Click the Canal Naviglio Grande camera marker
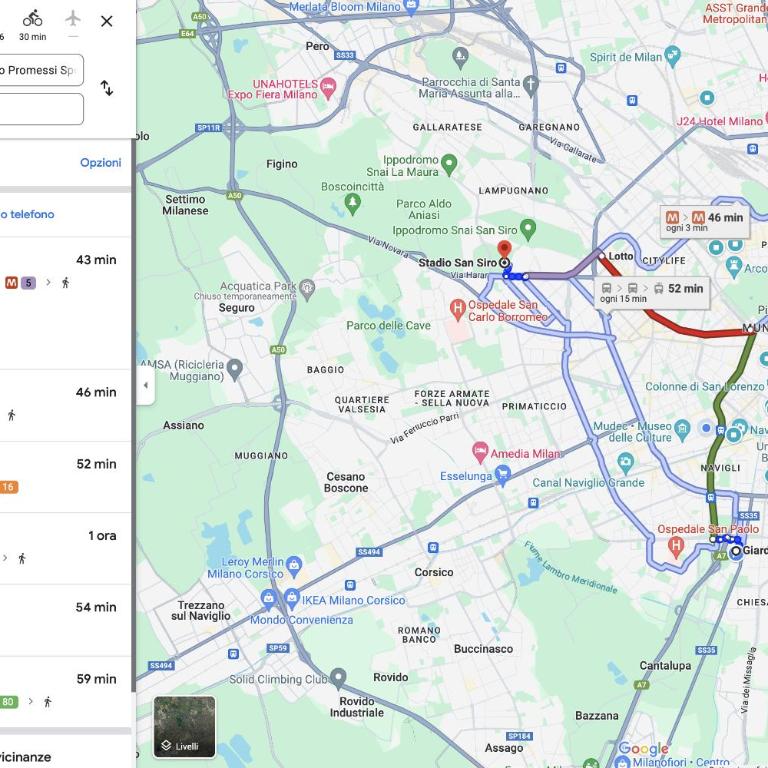The image size is (768, 768). [x=625, y=462]
